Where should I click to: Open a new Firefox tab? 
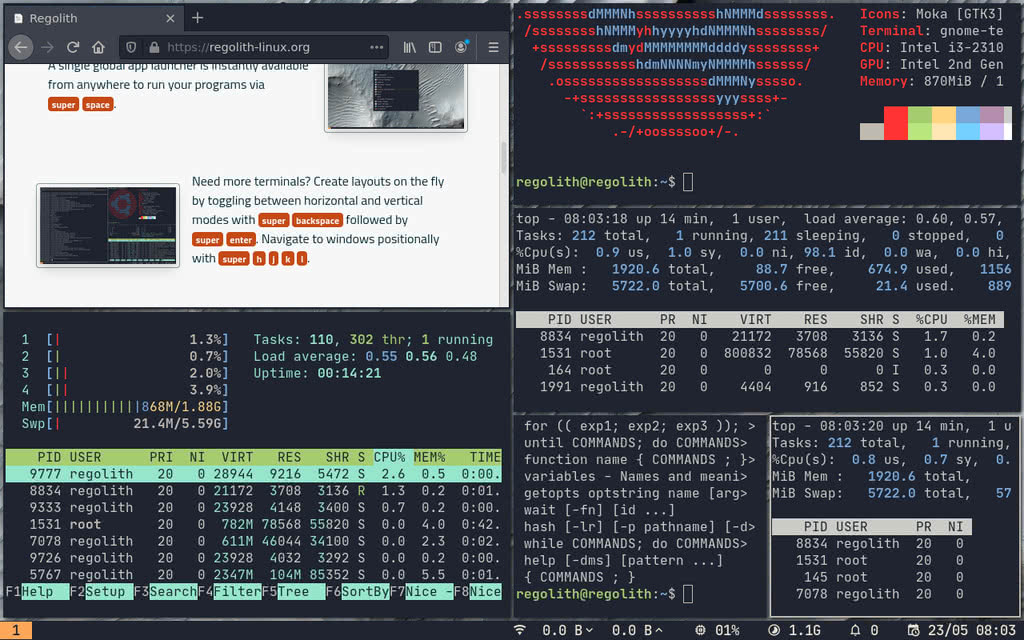pyautogui.click(x=197, y=18)
